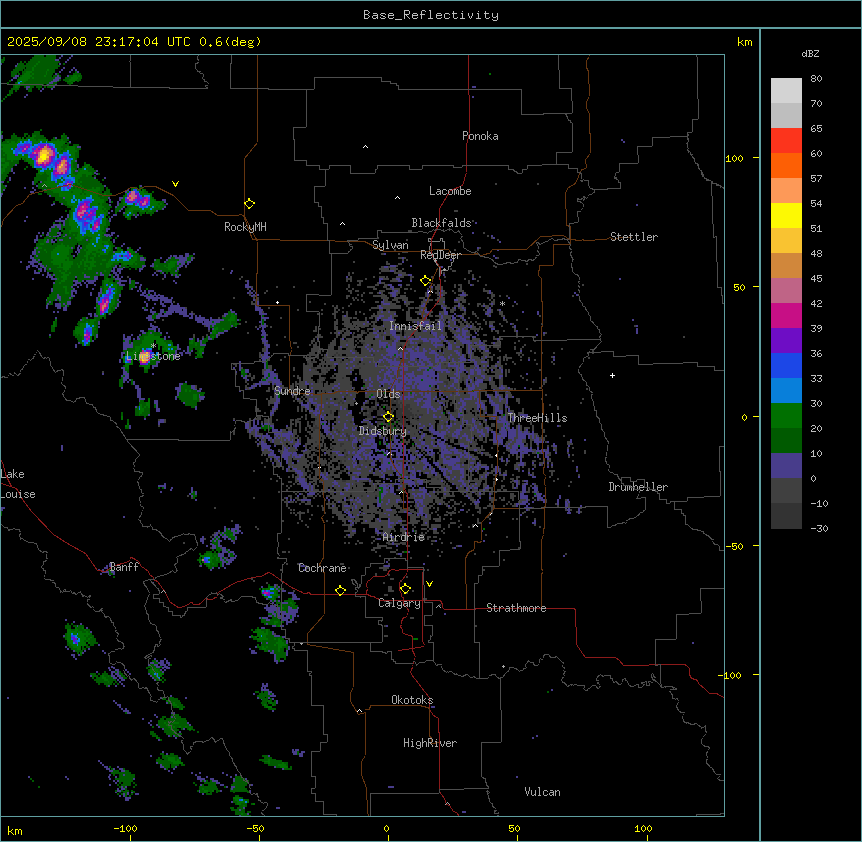Click the Okotoks town label
862x842 pixels.
[412, 700]
